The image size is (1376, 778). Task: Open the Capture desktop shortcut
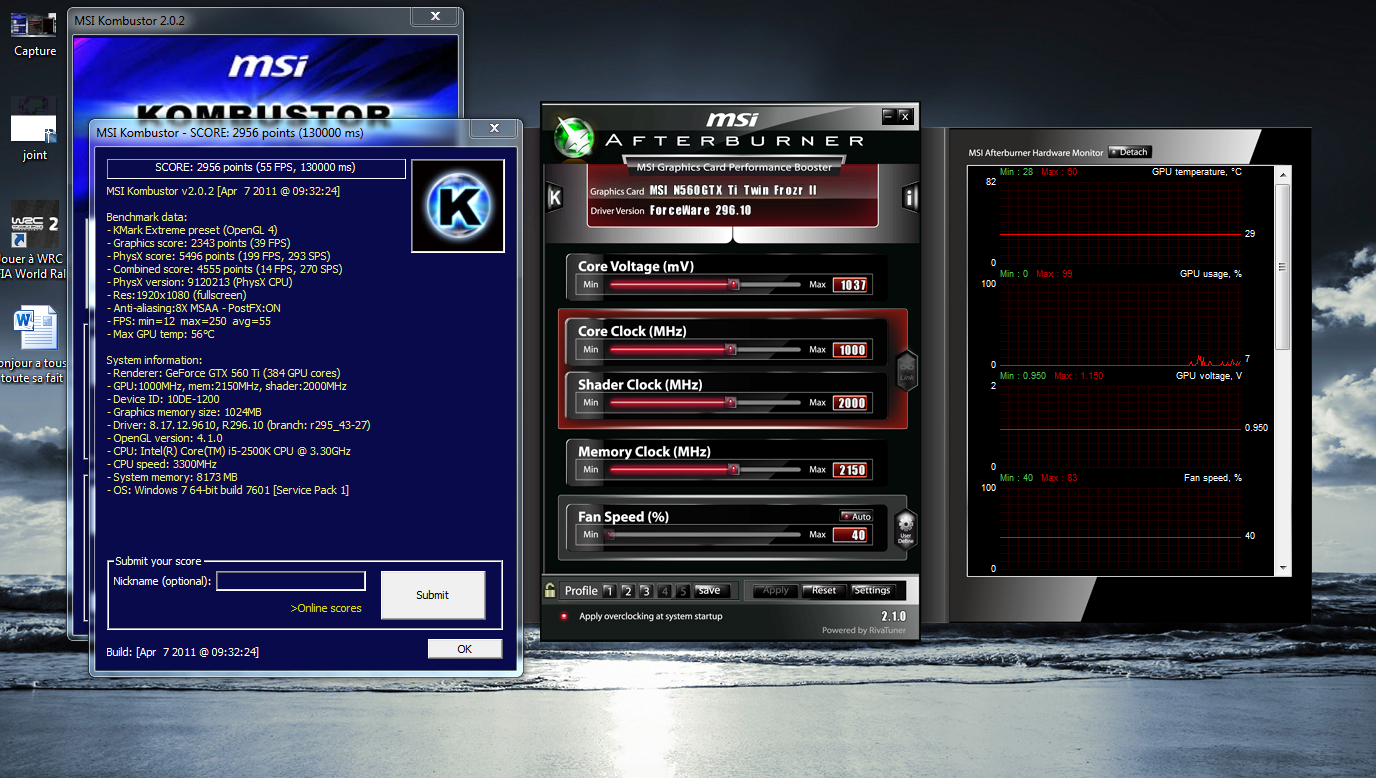click(x=34, y=30)
